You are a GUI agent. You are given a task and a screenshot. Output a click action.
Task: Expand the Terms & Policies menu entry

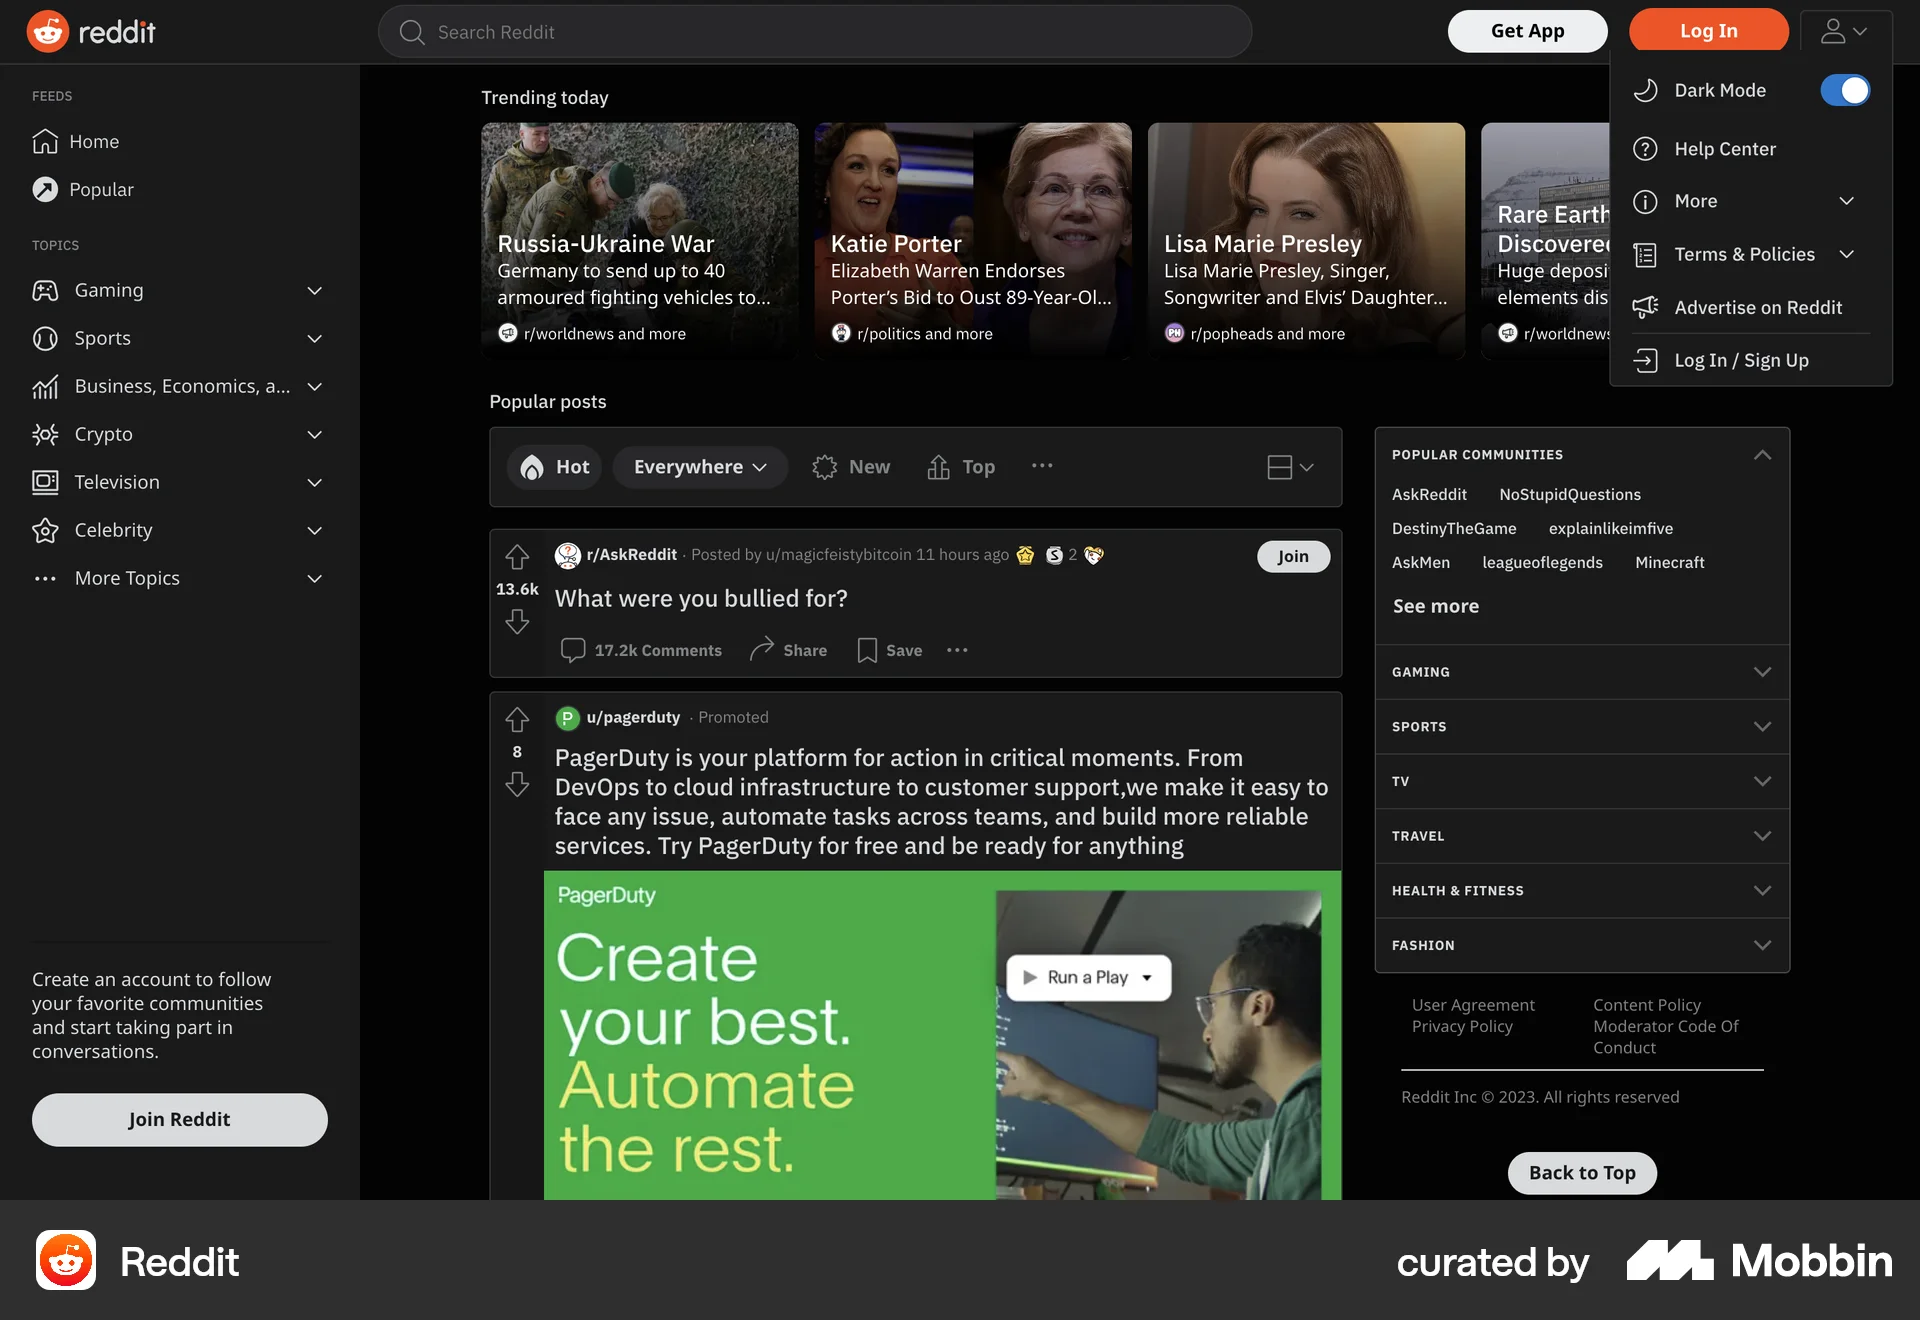pos(1745,254)
